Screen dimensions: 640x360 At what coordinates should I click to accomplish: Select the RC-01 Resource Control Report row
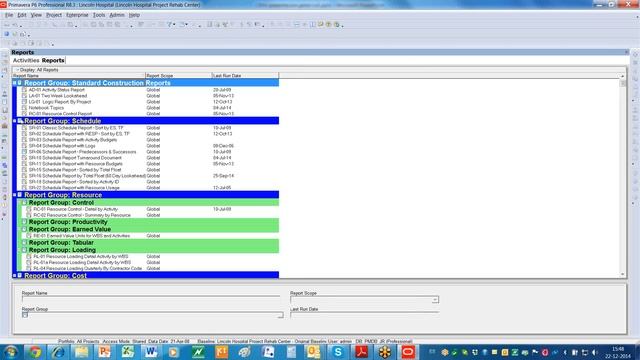coord(149,114)
